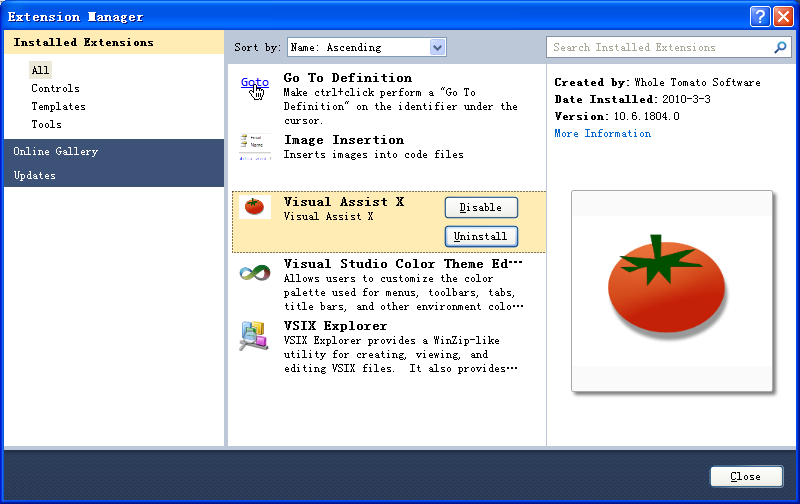Open the More Information link
The image size is (800, 504).
[x=603, y=133]
